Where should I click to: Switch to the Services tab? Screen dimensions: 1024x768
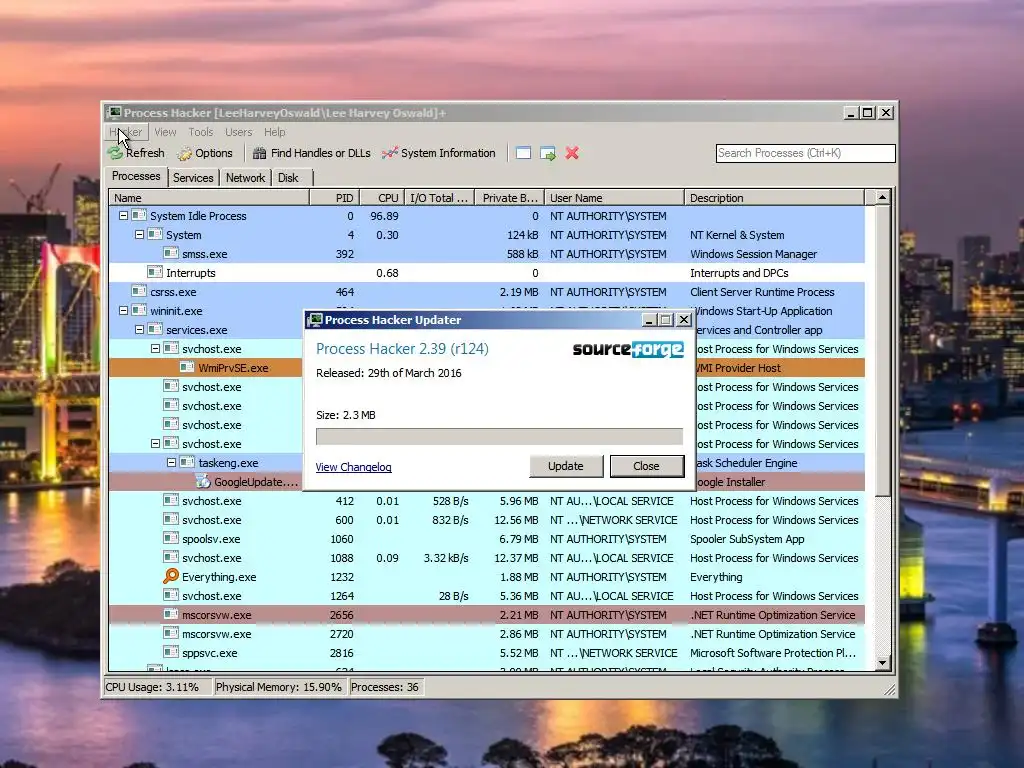193,178
